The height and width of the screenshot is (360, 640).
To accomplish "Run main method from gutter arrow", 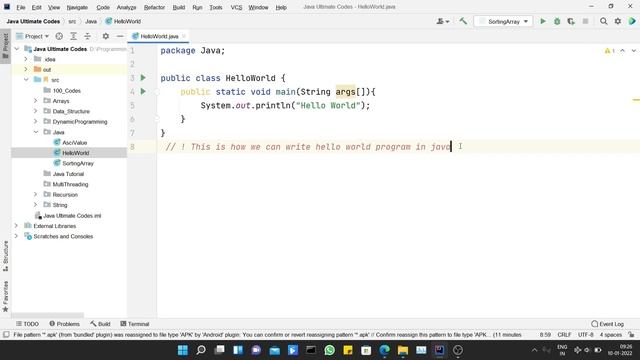I will 143,91.
